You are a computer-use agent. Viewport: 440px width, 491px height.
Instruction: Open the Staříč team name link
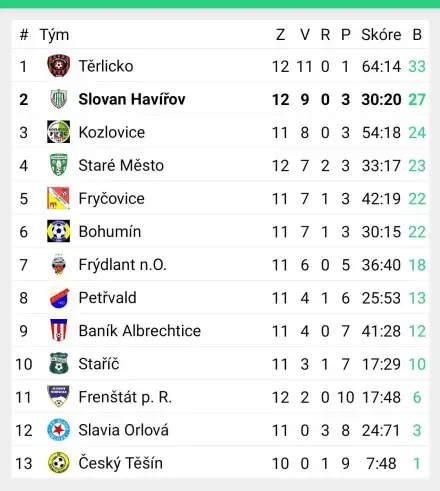coord(99,364)
